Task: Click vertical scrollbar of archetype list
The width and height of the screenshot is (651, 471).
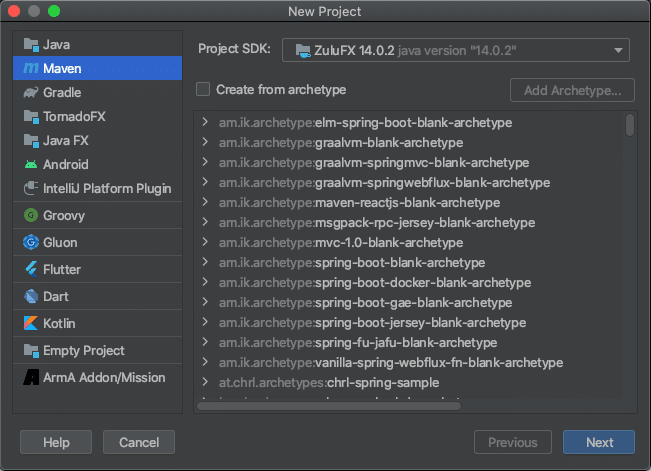Action: tap(630, 125)
